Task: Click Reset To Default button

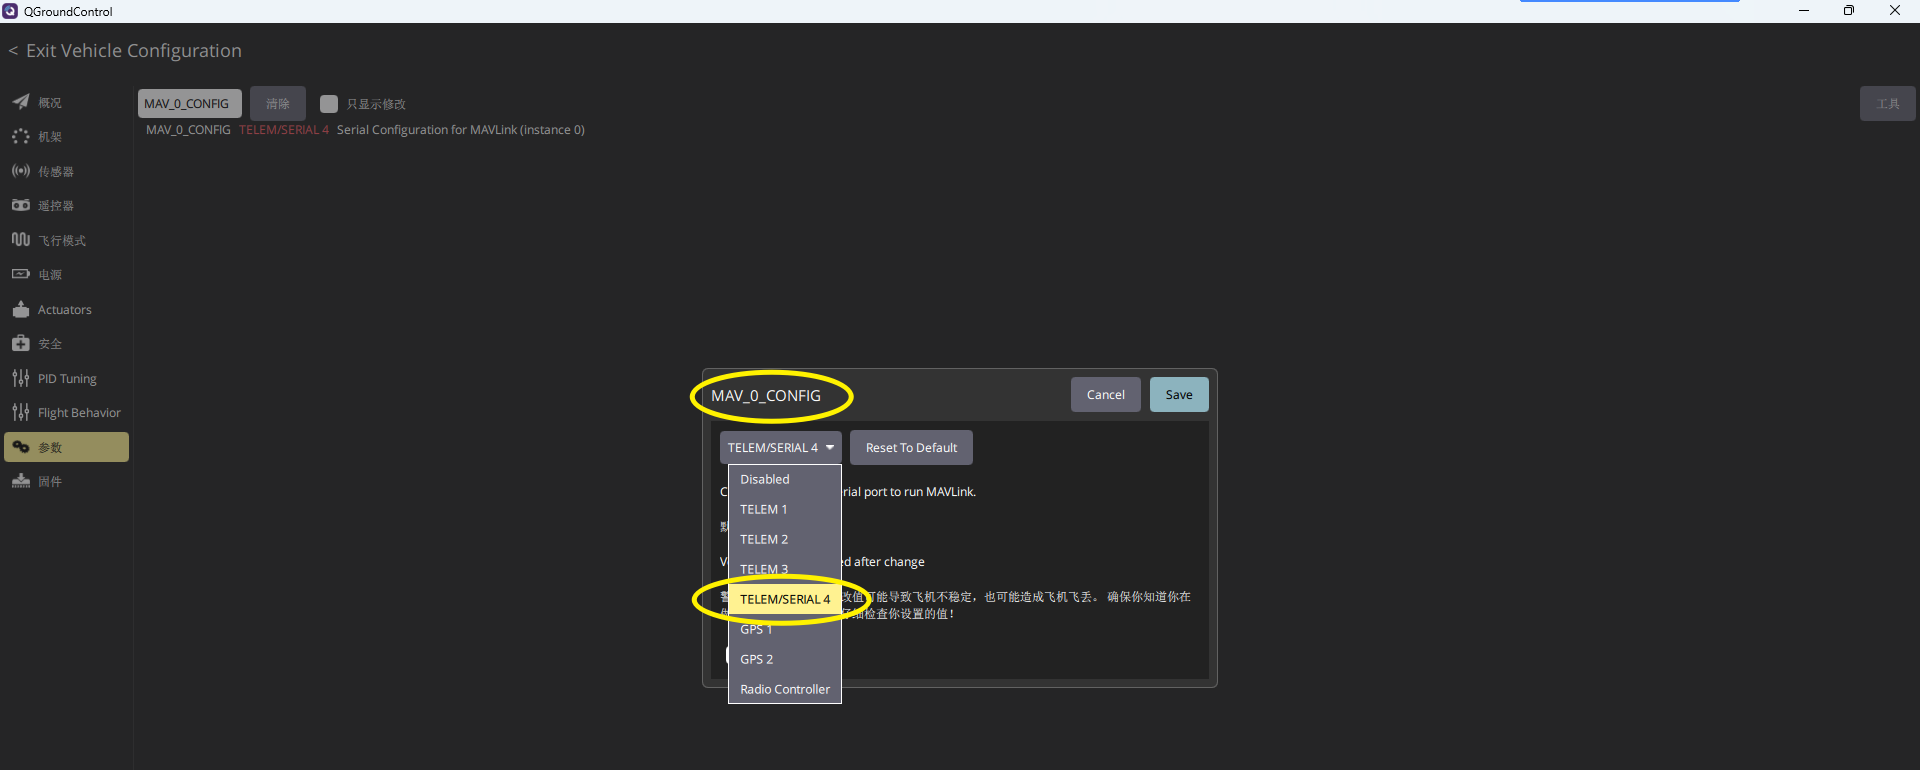Action: pyautogui.click(x=911, y=448)
